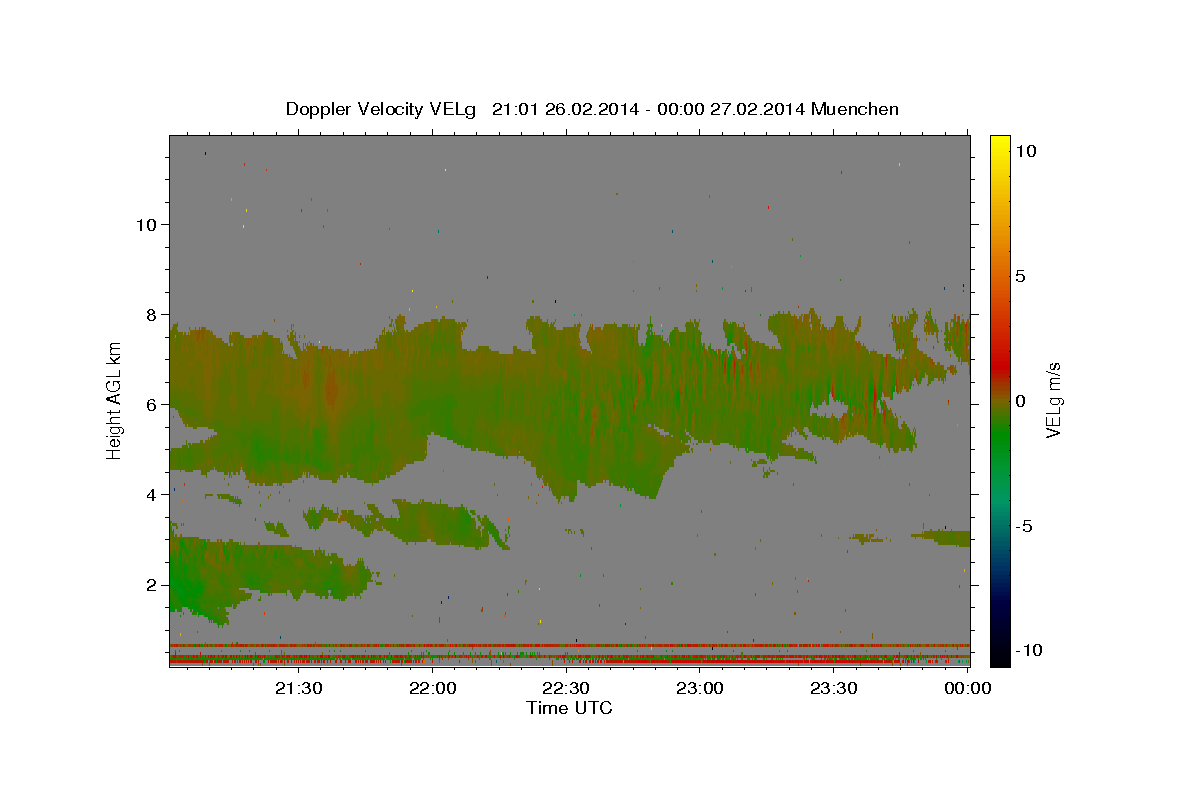
Task: Click the 21:30 time tick label
Action: (299, 688)
